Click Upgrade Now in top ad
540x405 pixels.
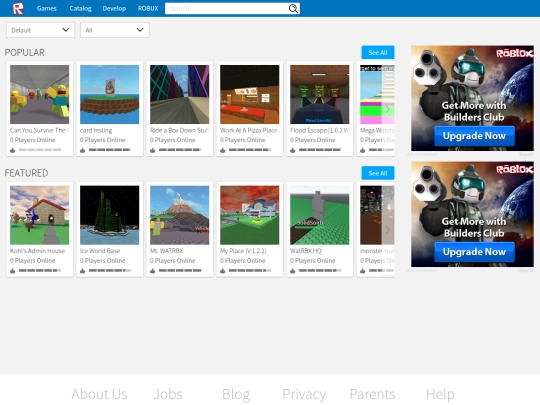click(x=474, y=136)
